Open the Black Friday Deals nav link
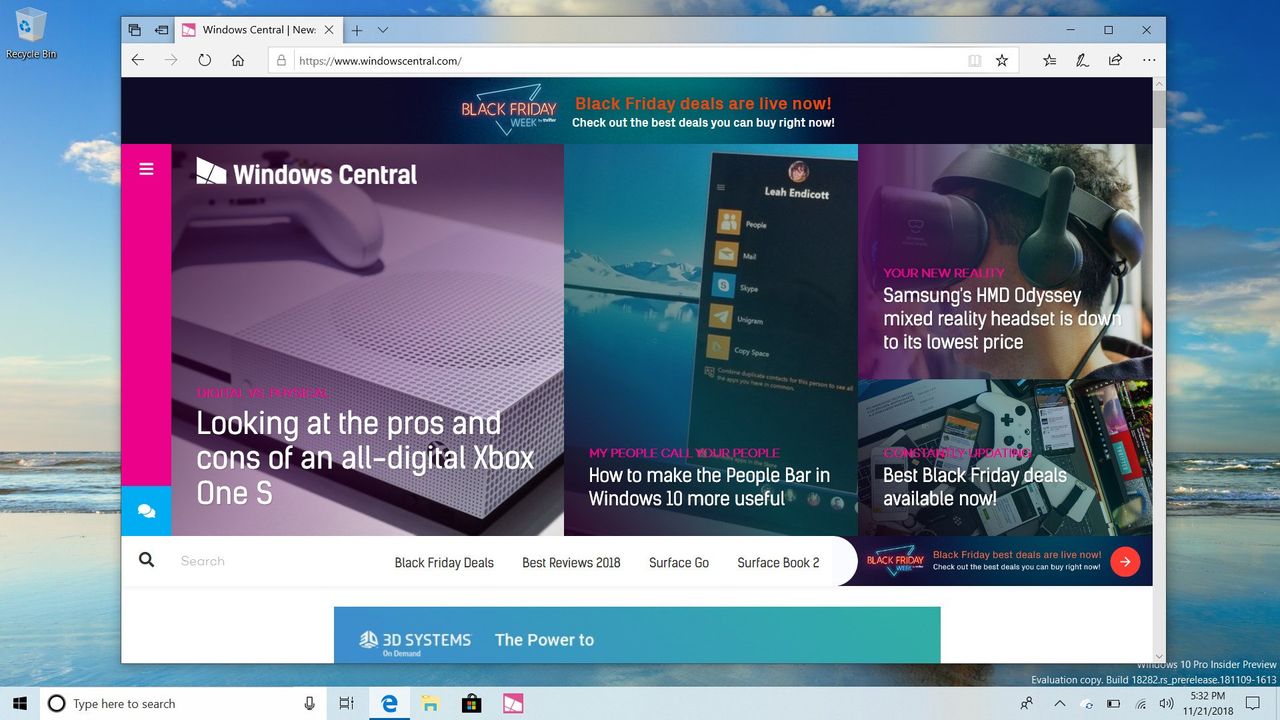The width and height of the screenshot is (1280, 720). [444, 562]
